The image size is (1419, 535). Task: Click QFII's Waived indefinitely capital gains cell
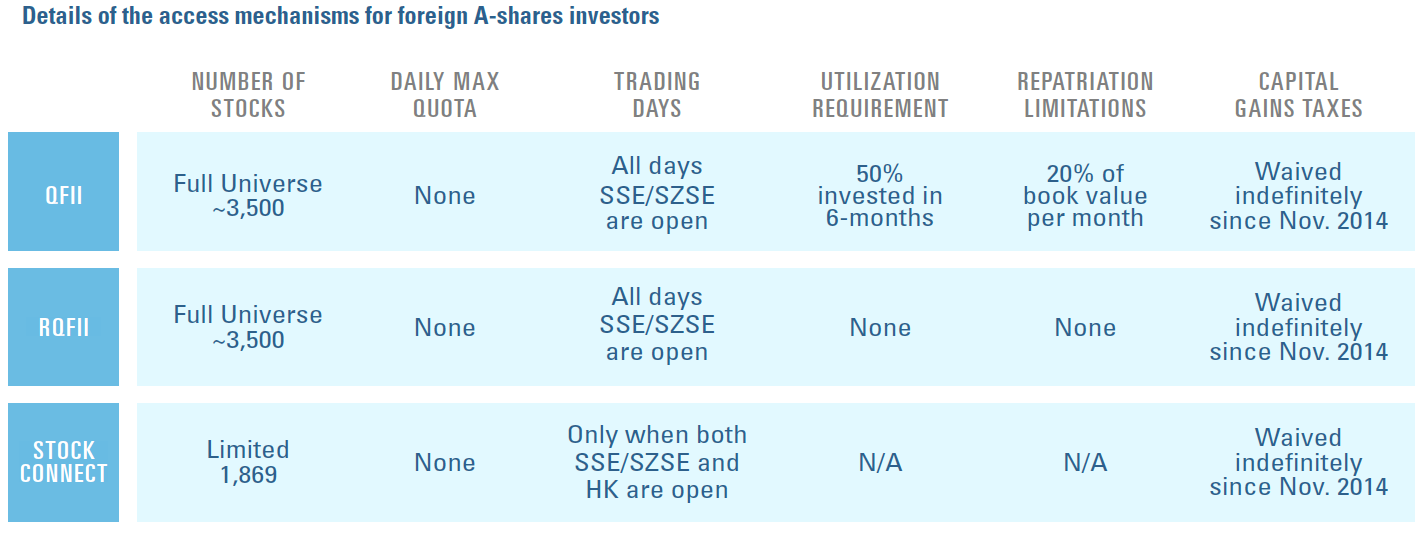pos(1299,196)
